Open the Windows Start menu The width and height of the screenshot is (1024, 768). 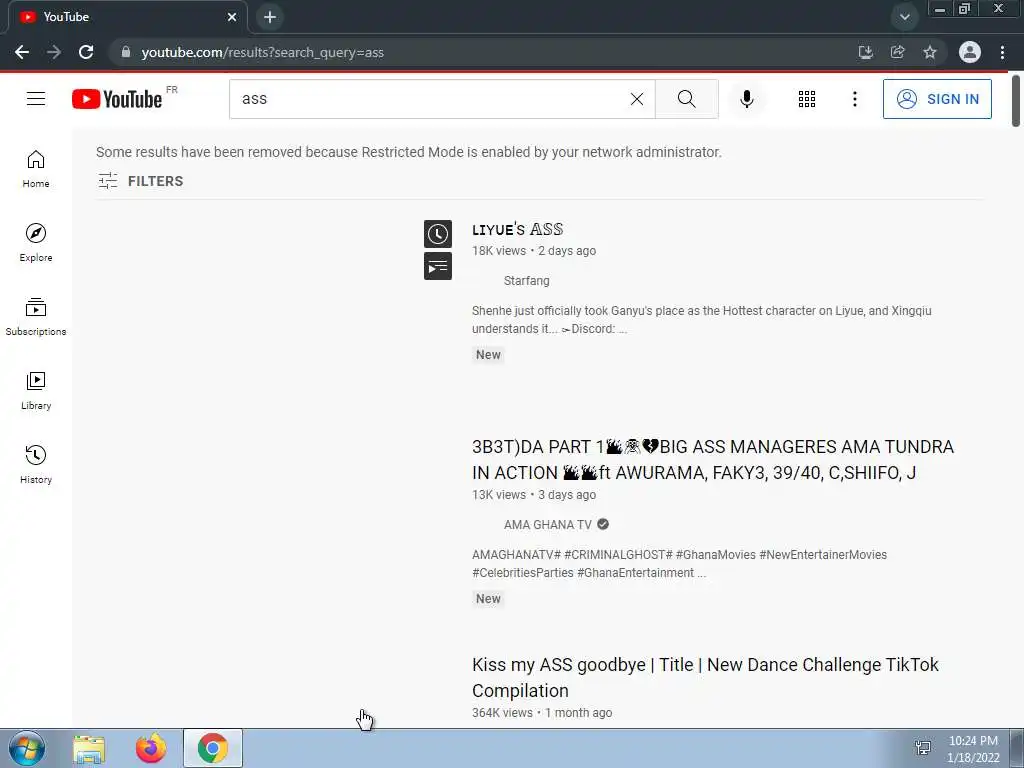click(x=27, y=748)
